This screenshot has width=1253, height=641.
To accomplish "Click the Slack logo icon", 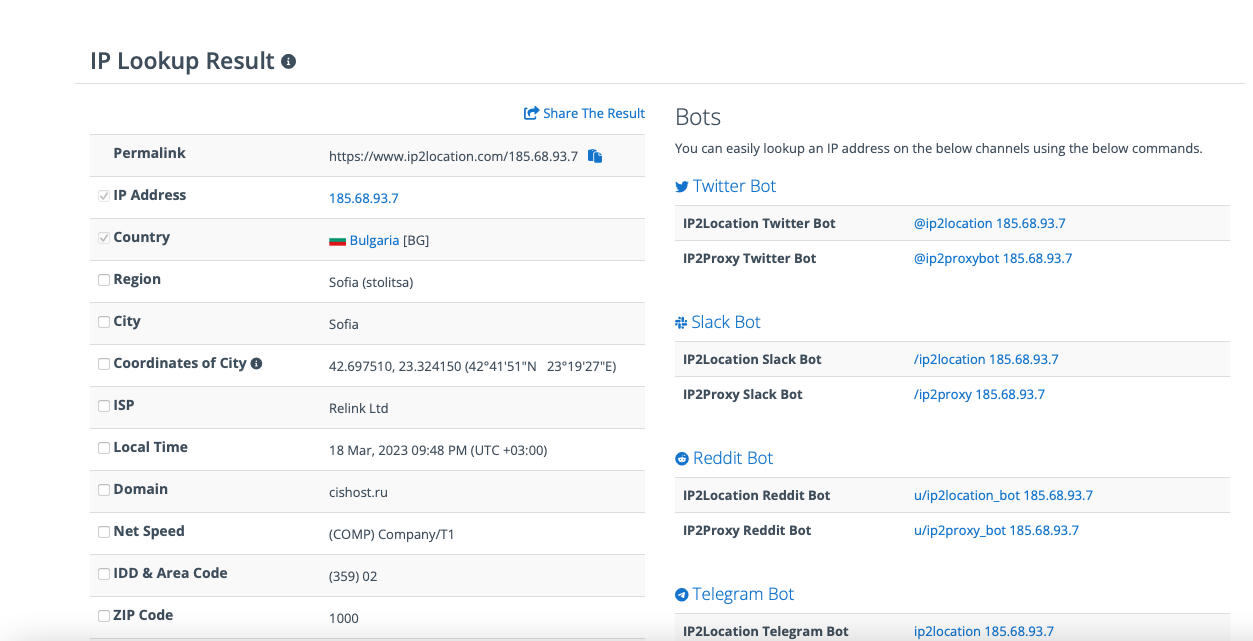I will (x=682, y=323).
